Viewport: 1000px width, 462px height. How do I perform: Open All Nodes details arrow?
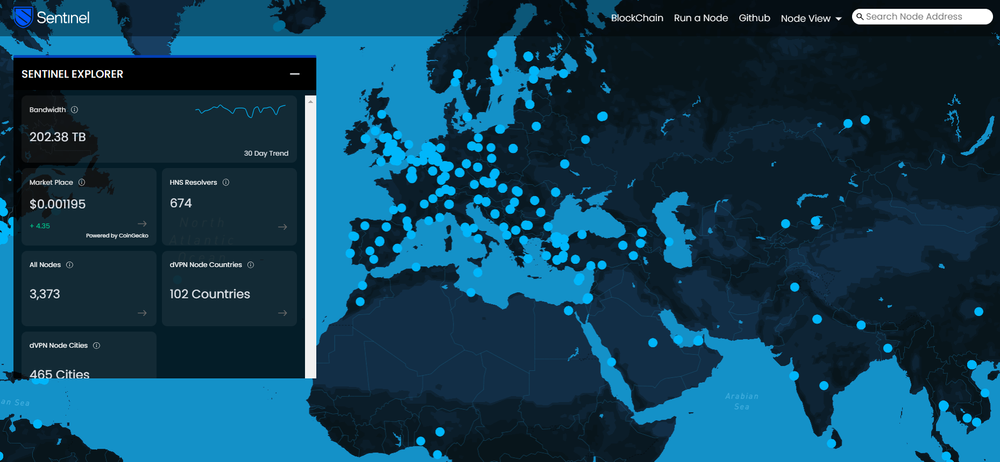142,312
